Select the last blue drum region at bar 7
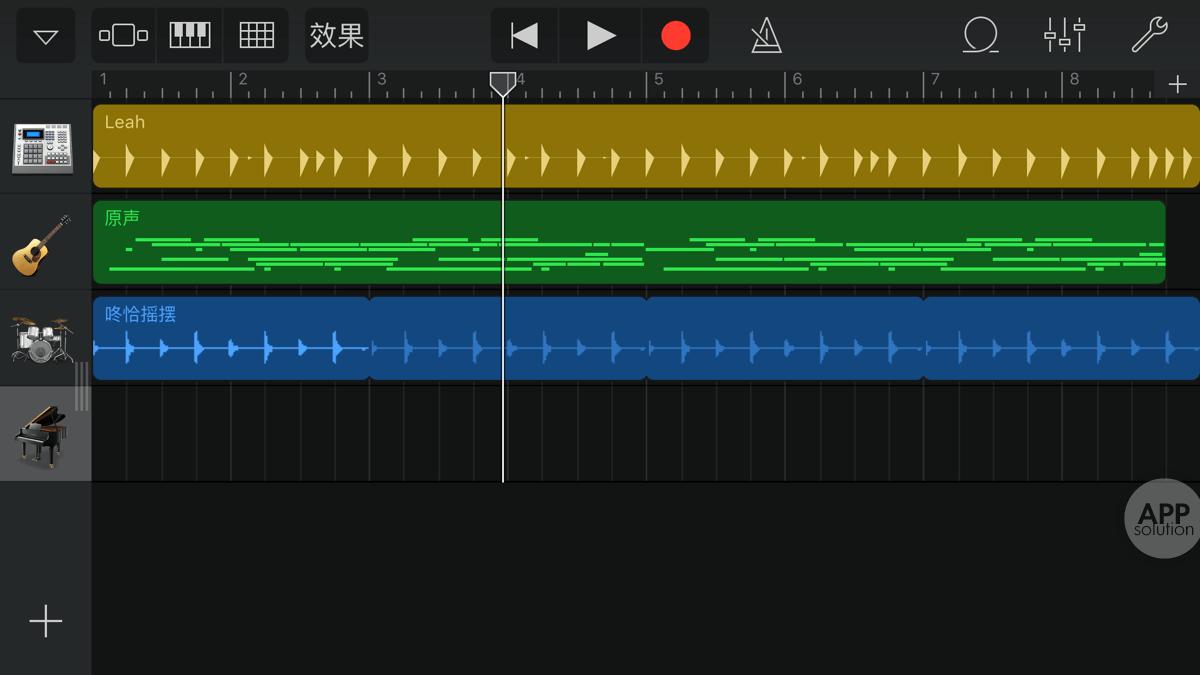The image size is (1200, 675). (x=1061, y=338)
